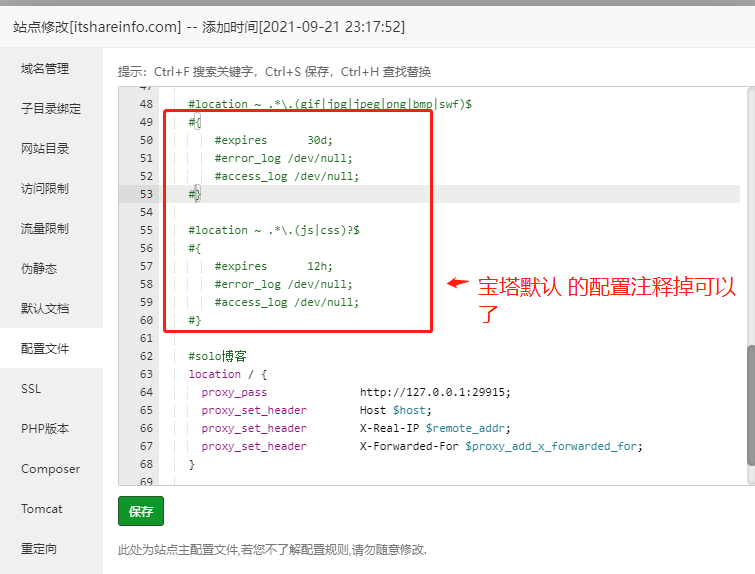This screenshot has height=574, width=755.
Task: Switch to the 子目录绑定 tab
Action: click(x=51, y=109)
